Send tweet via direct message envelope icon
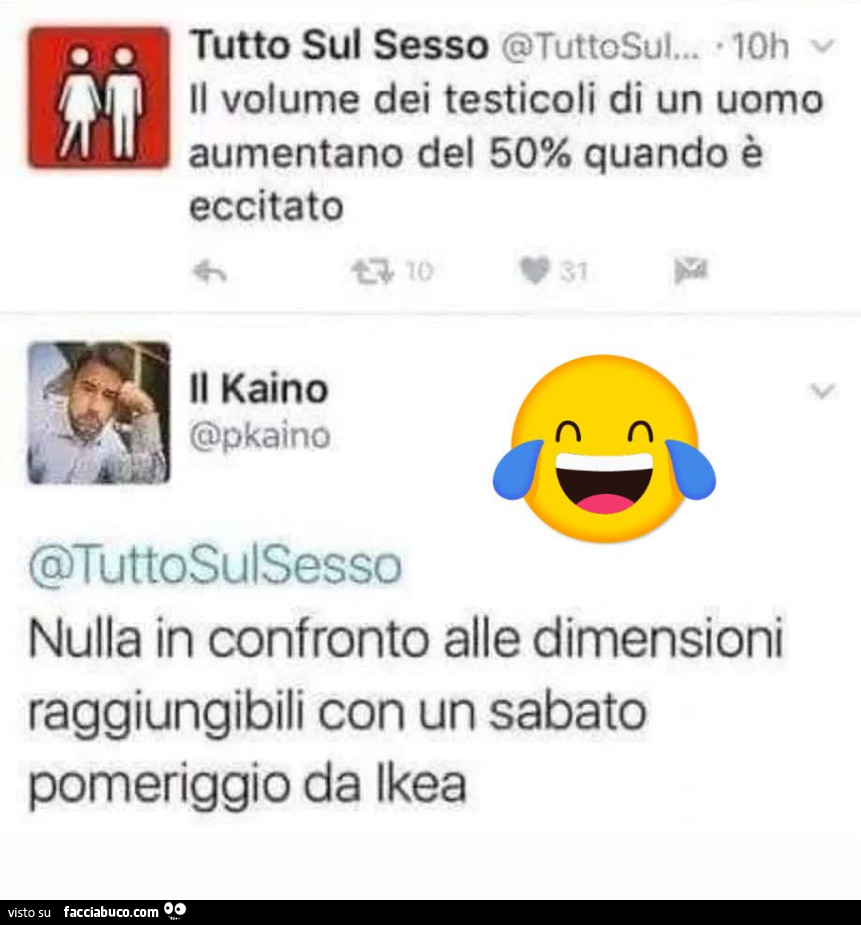 691,271
